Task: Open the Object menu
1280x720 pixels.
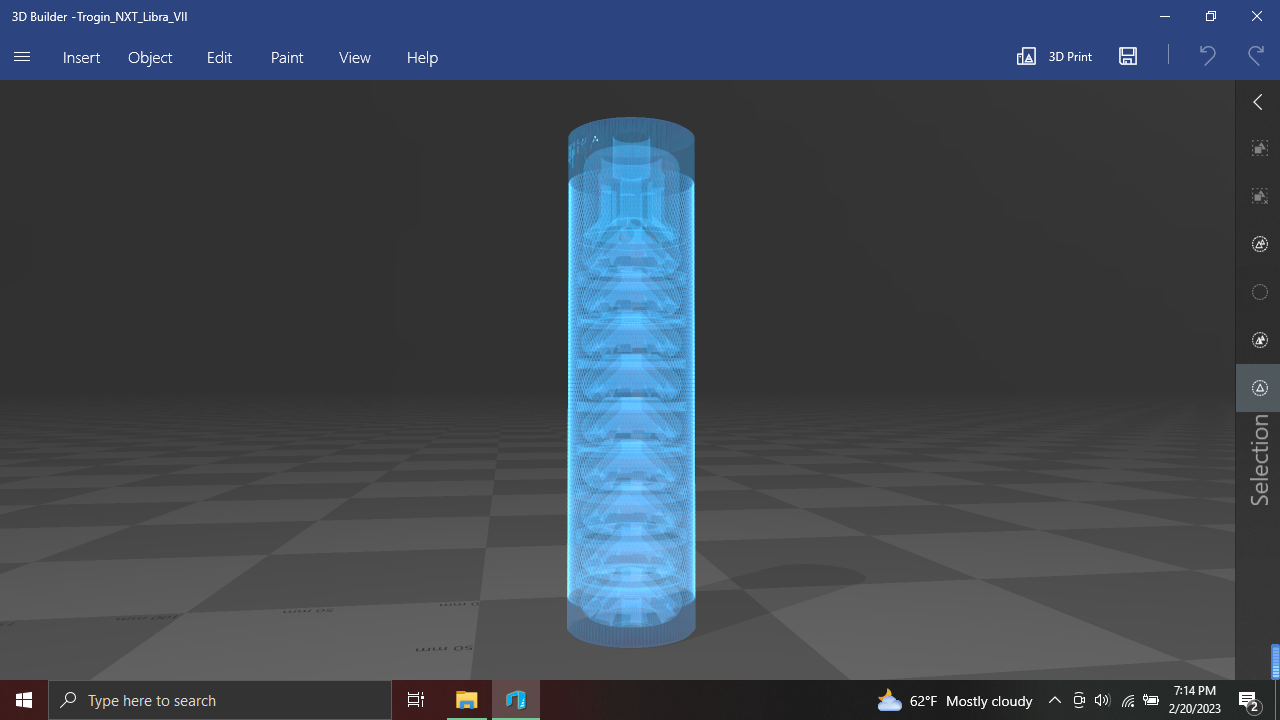Action: (150, 57)
